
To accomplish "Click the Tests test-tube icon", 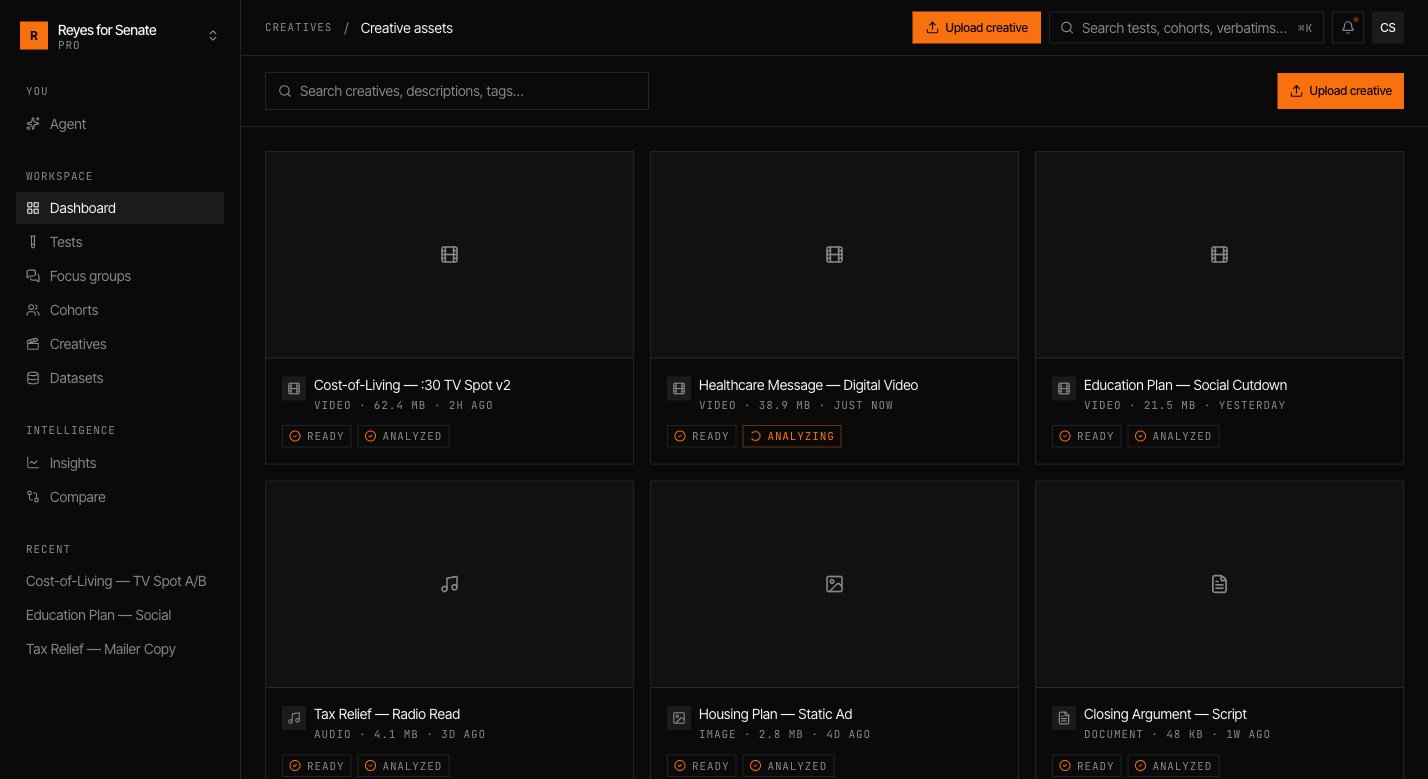I will (33, 242).
